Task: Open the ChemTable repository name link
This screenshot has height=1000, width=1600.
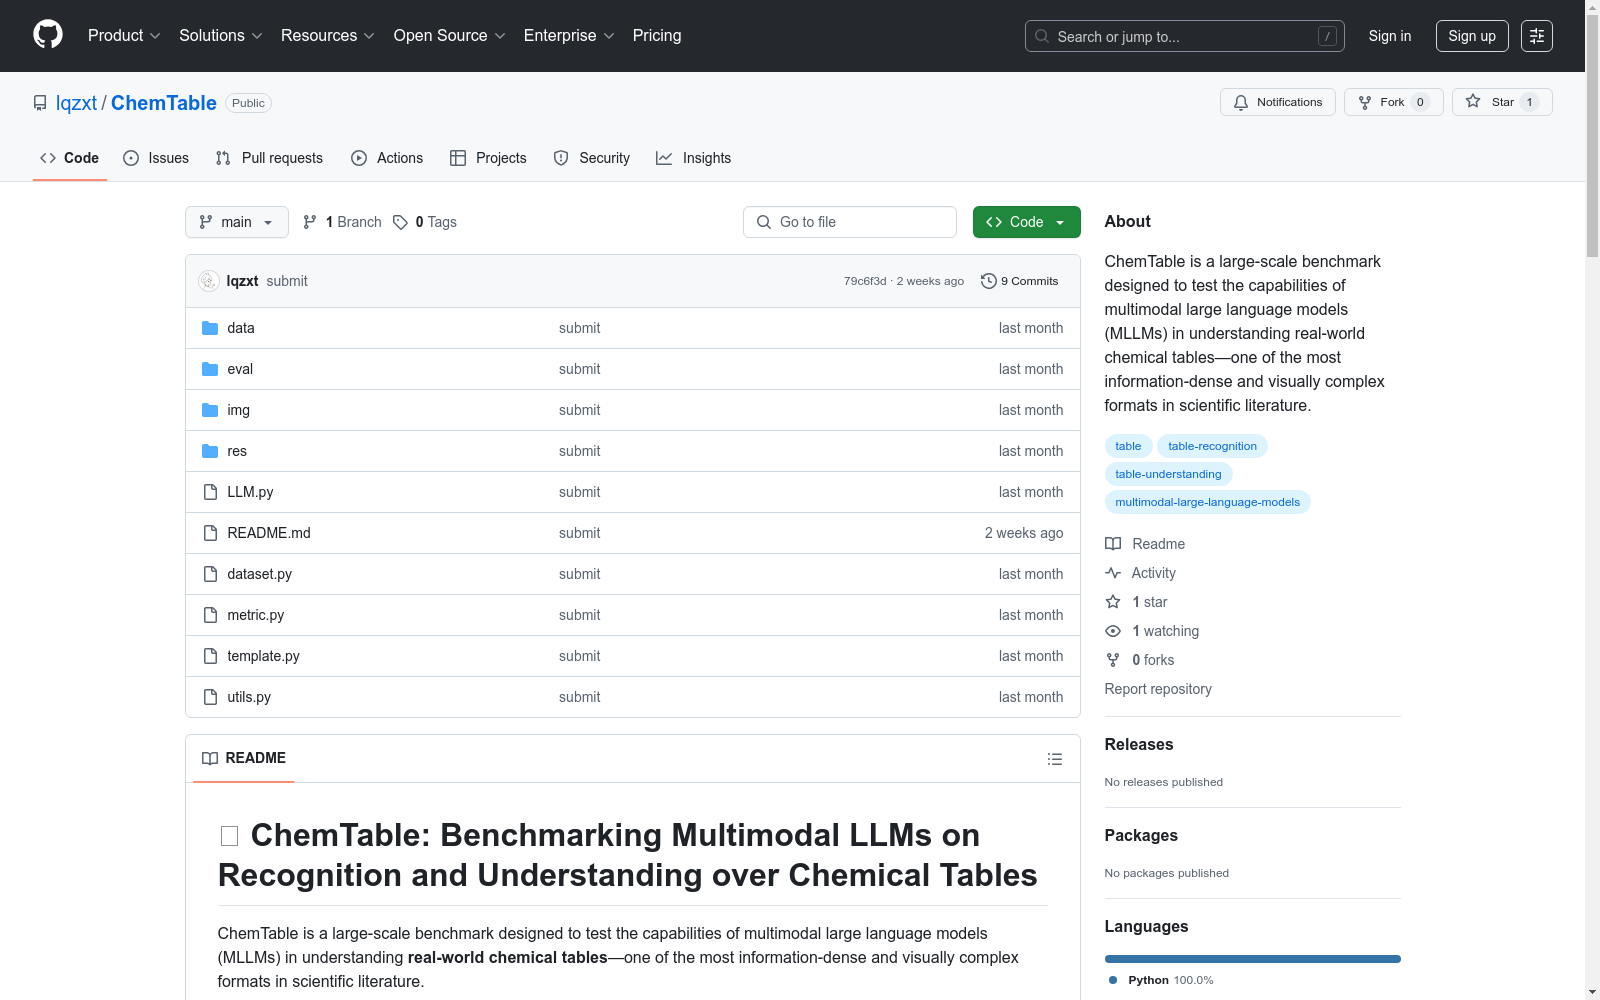Action: coord(164,103)
